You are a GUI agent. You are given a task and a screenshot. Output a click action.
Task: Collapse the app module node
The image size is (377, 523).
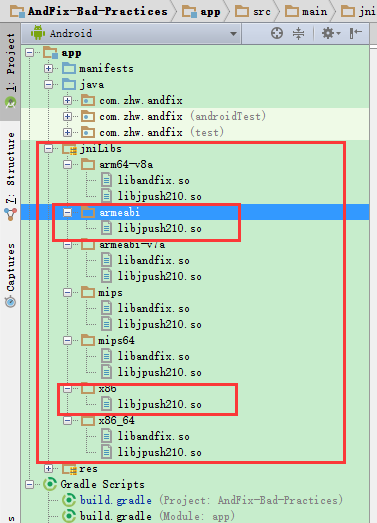coord(30,52)
